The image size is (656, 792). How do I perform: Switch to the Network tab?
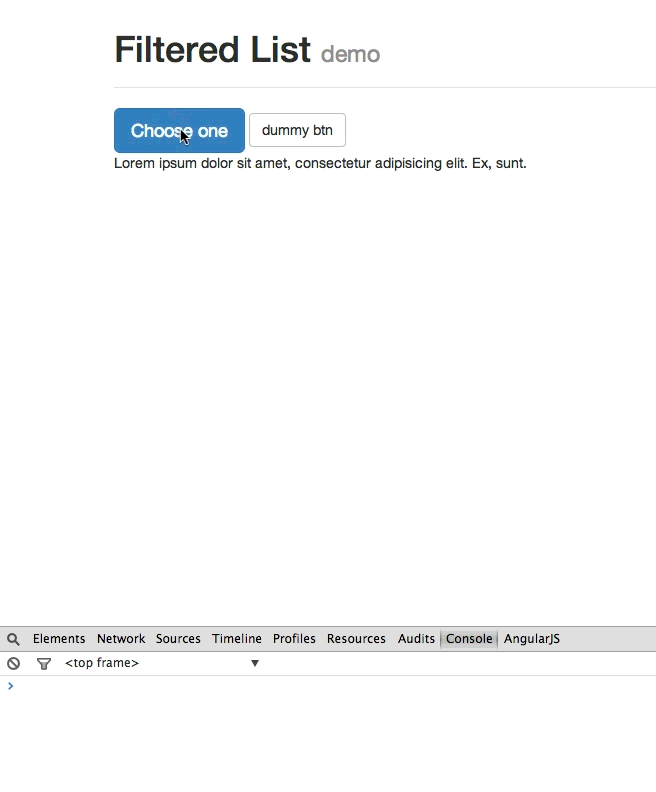pos(121,638)
